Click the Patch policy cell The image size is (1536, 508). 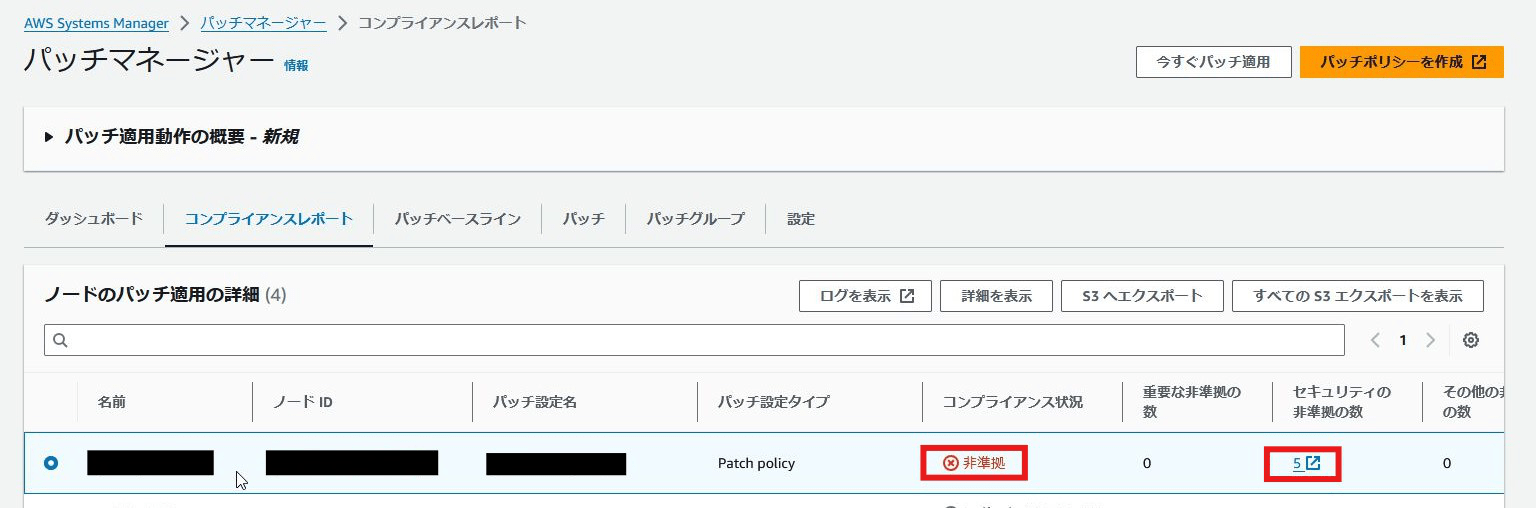[756, 463]
